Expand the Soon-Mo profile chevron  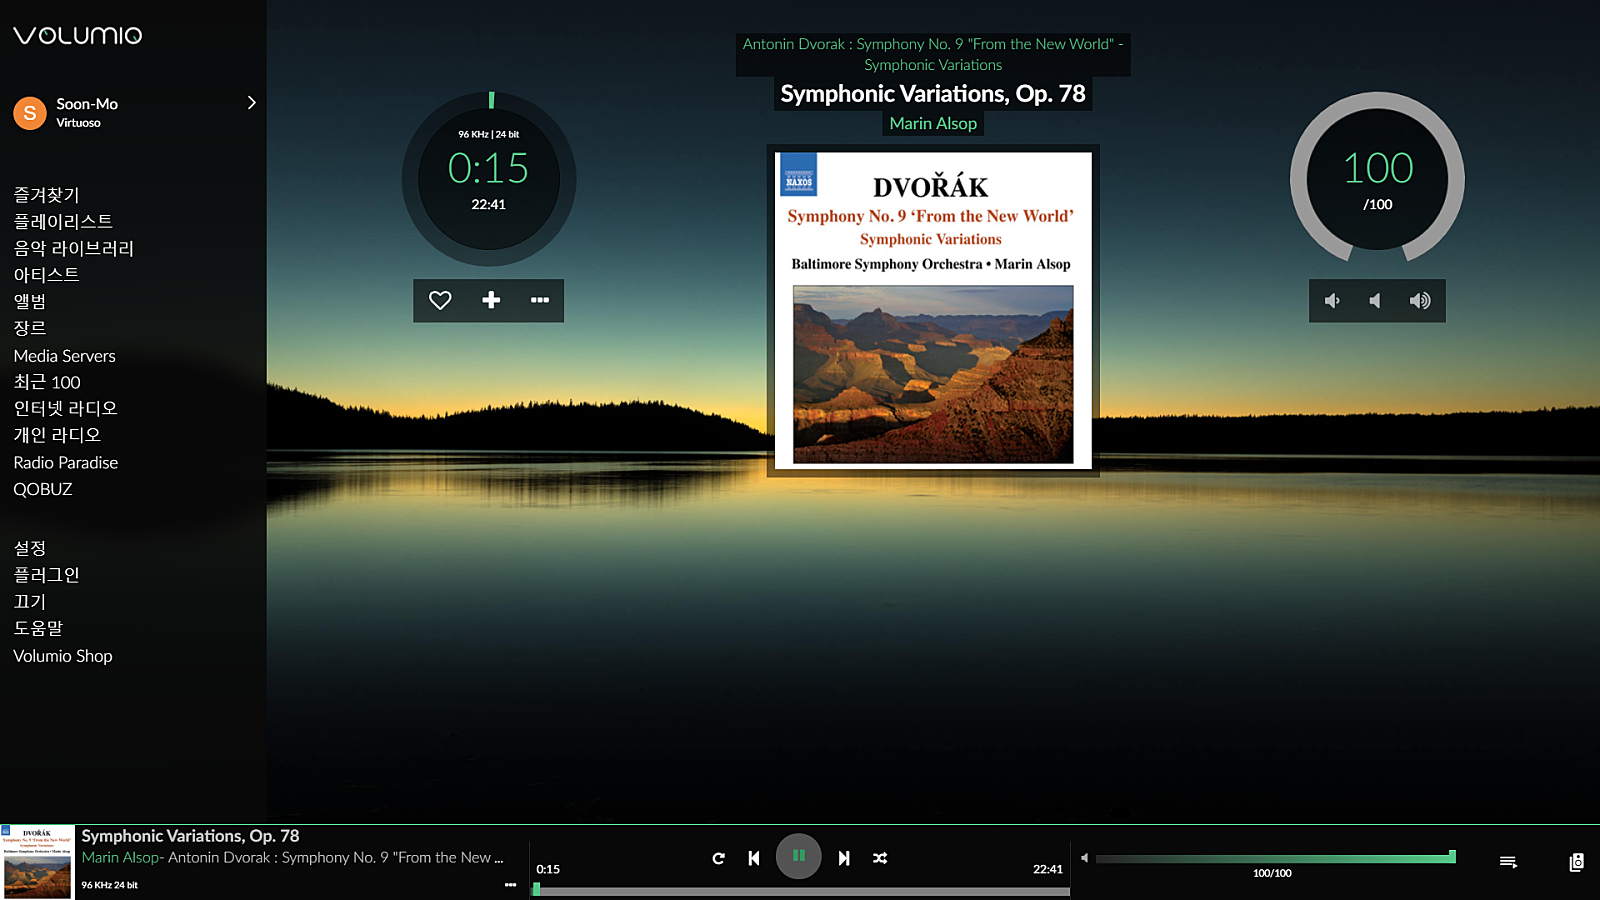click(x=252, y=103)
